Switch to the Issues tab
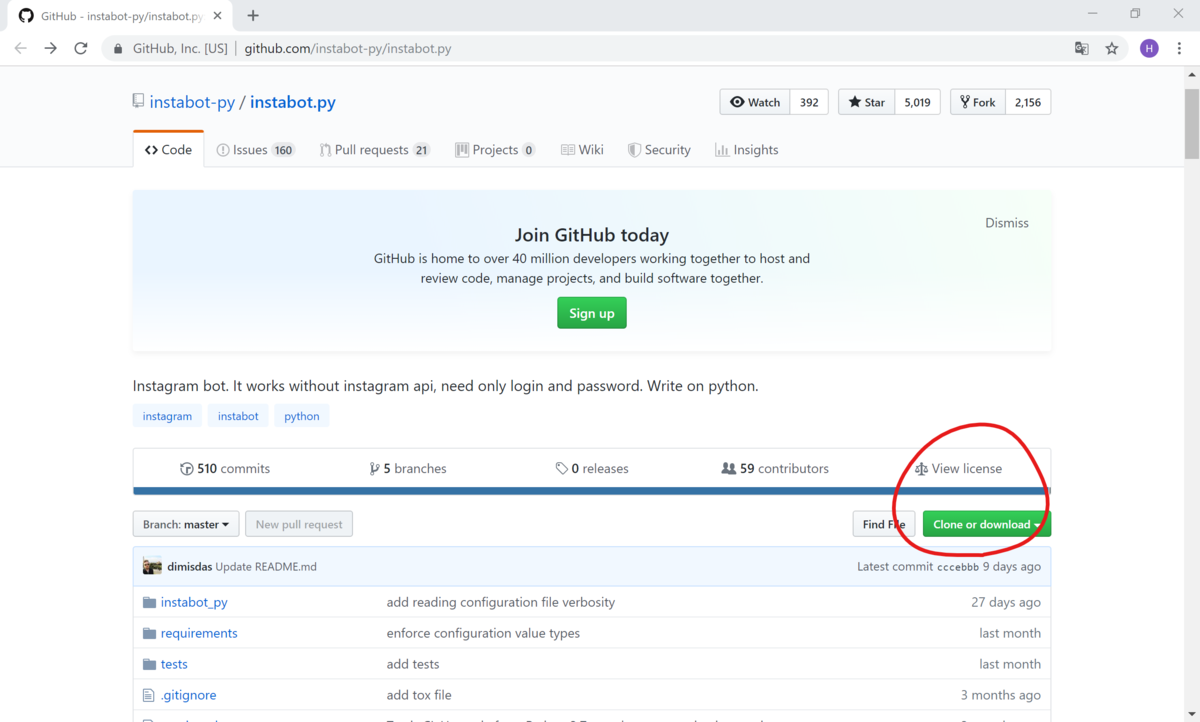 click(x=256, y=150)
